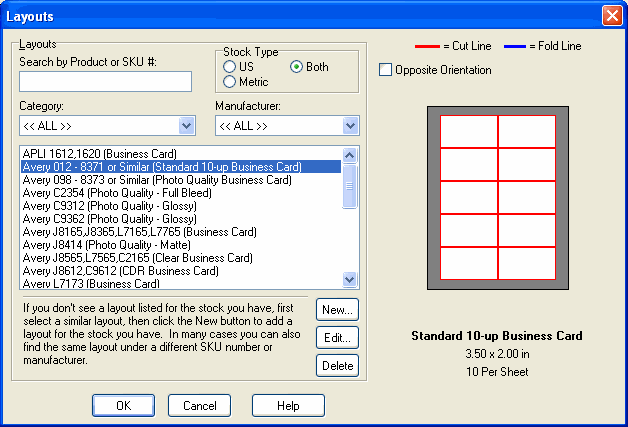Click the Delete button
628x427 pixels.
pos(337,366)
